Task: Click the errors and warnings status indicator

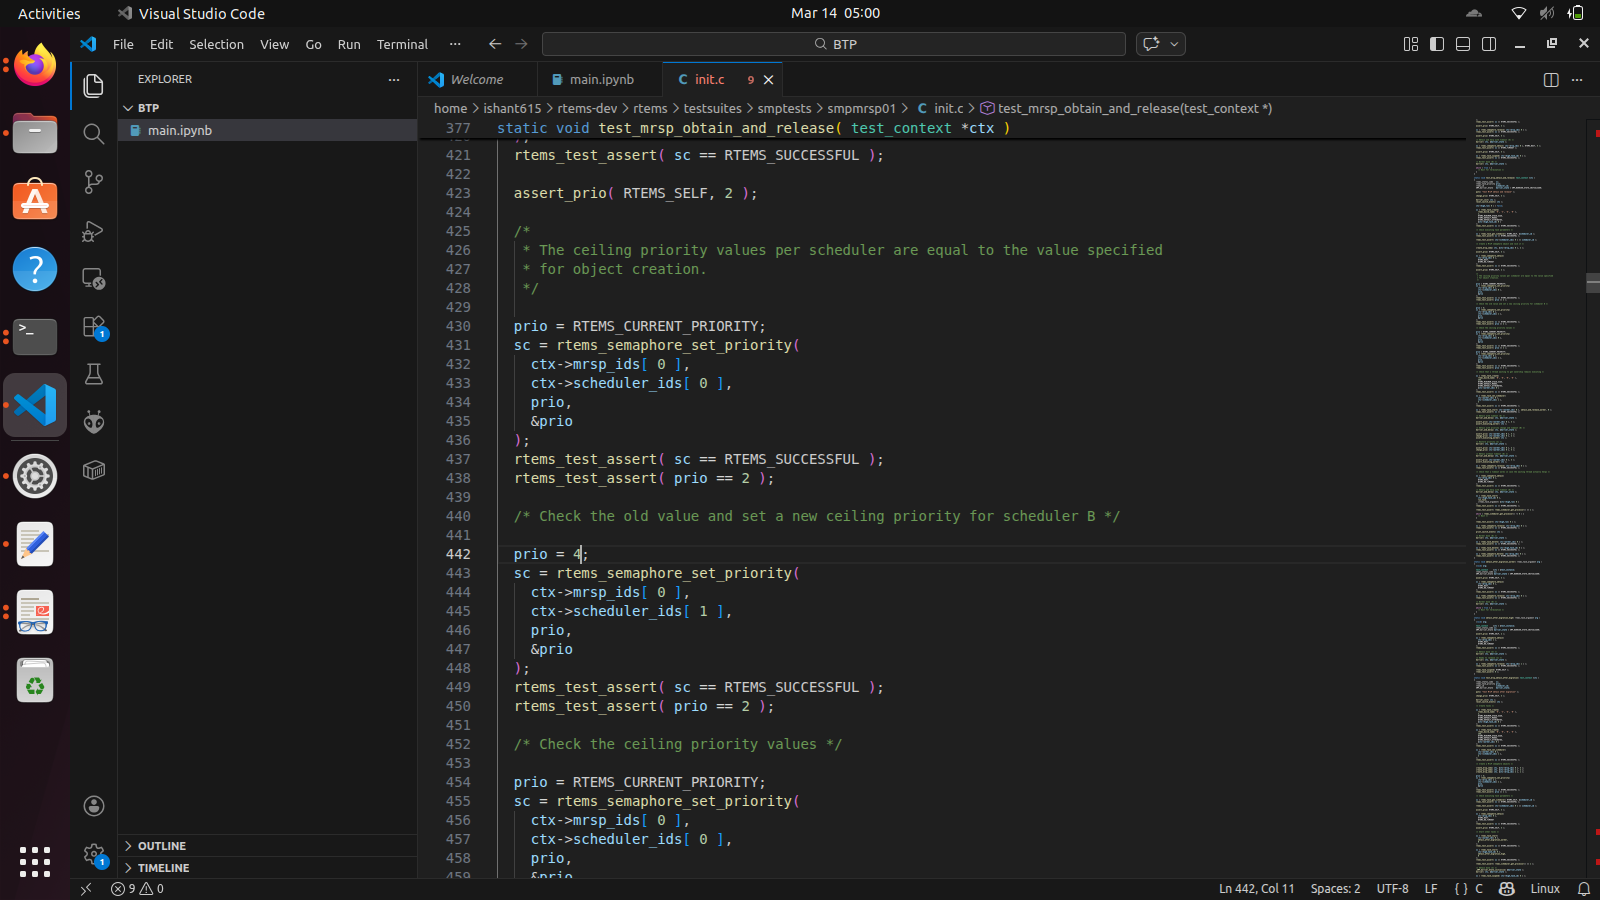Action: pos(137,889)
